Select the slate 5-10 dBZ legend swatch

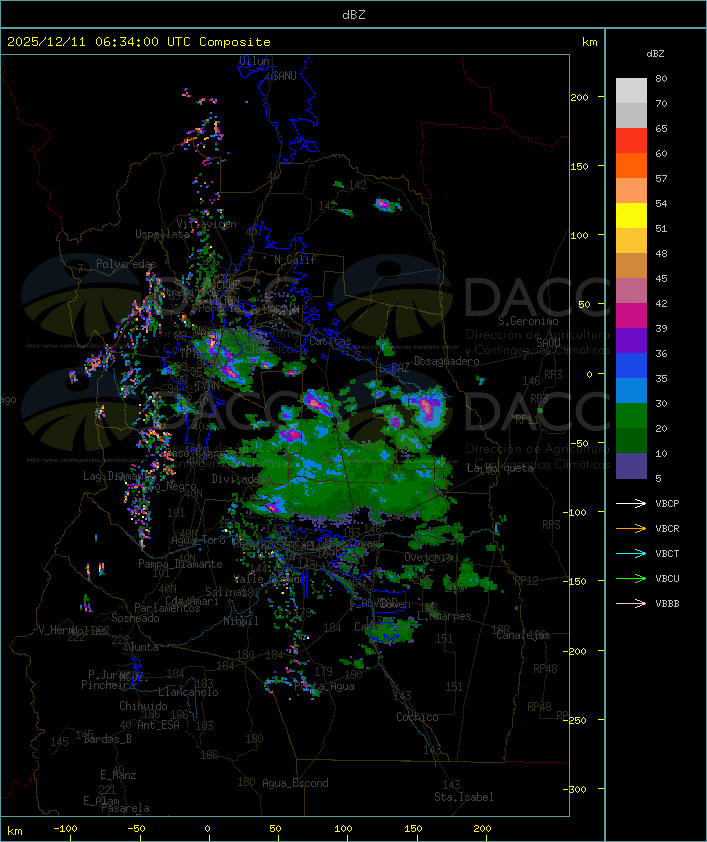(631, 466)
